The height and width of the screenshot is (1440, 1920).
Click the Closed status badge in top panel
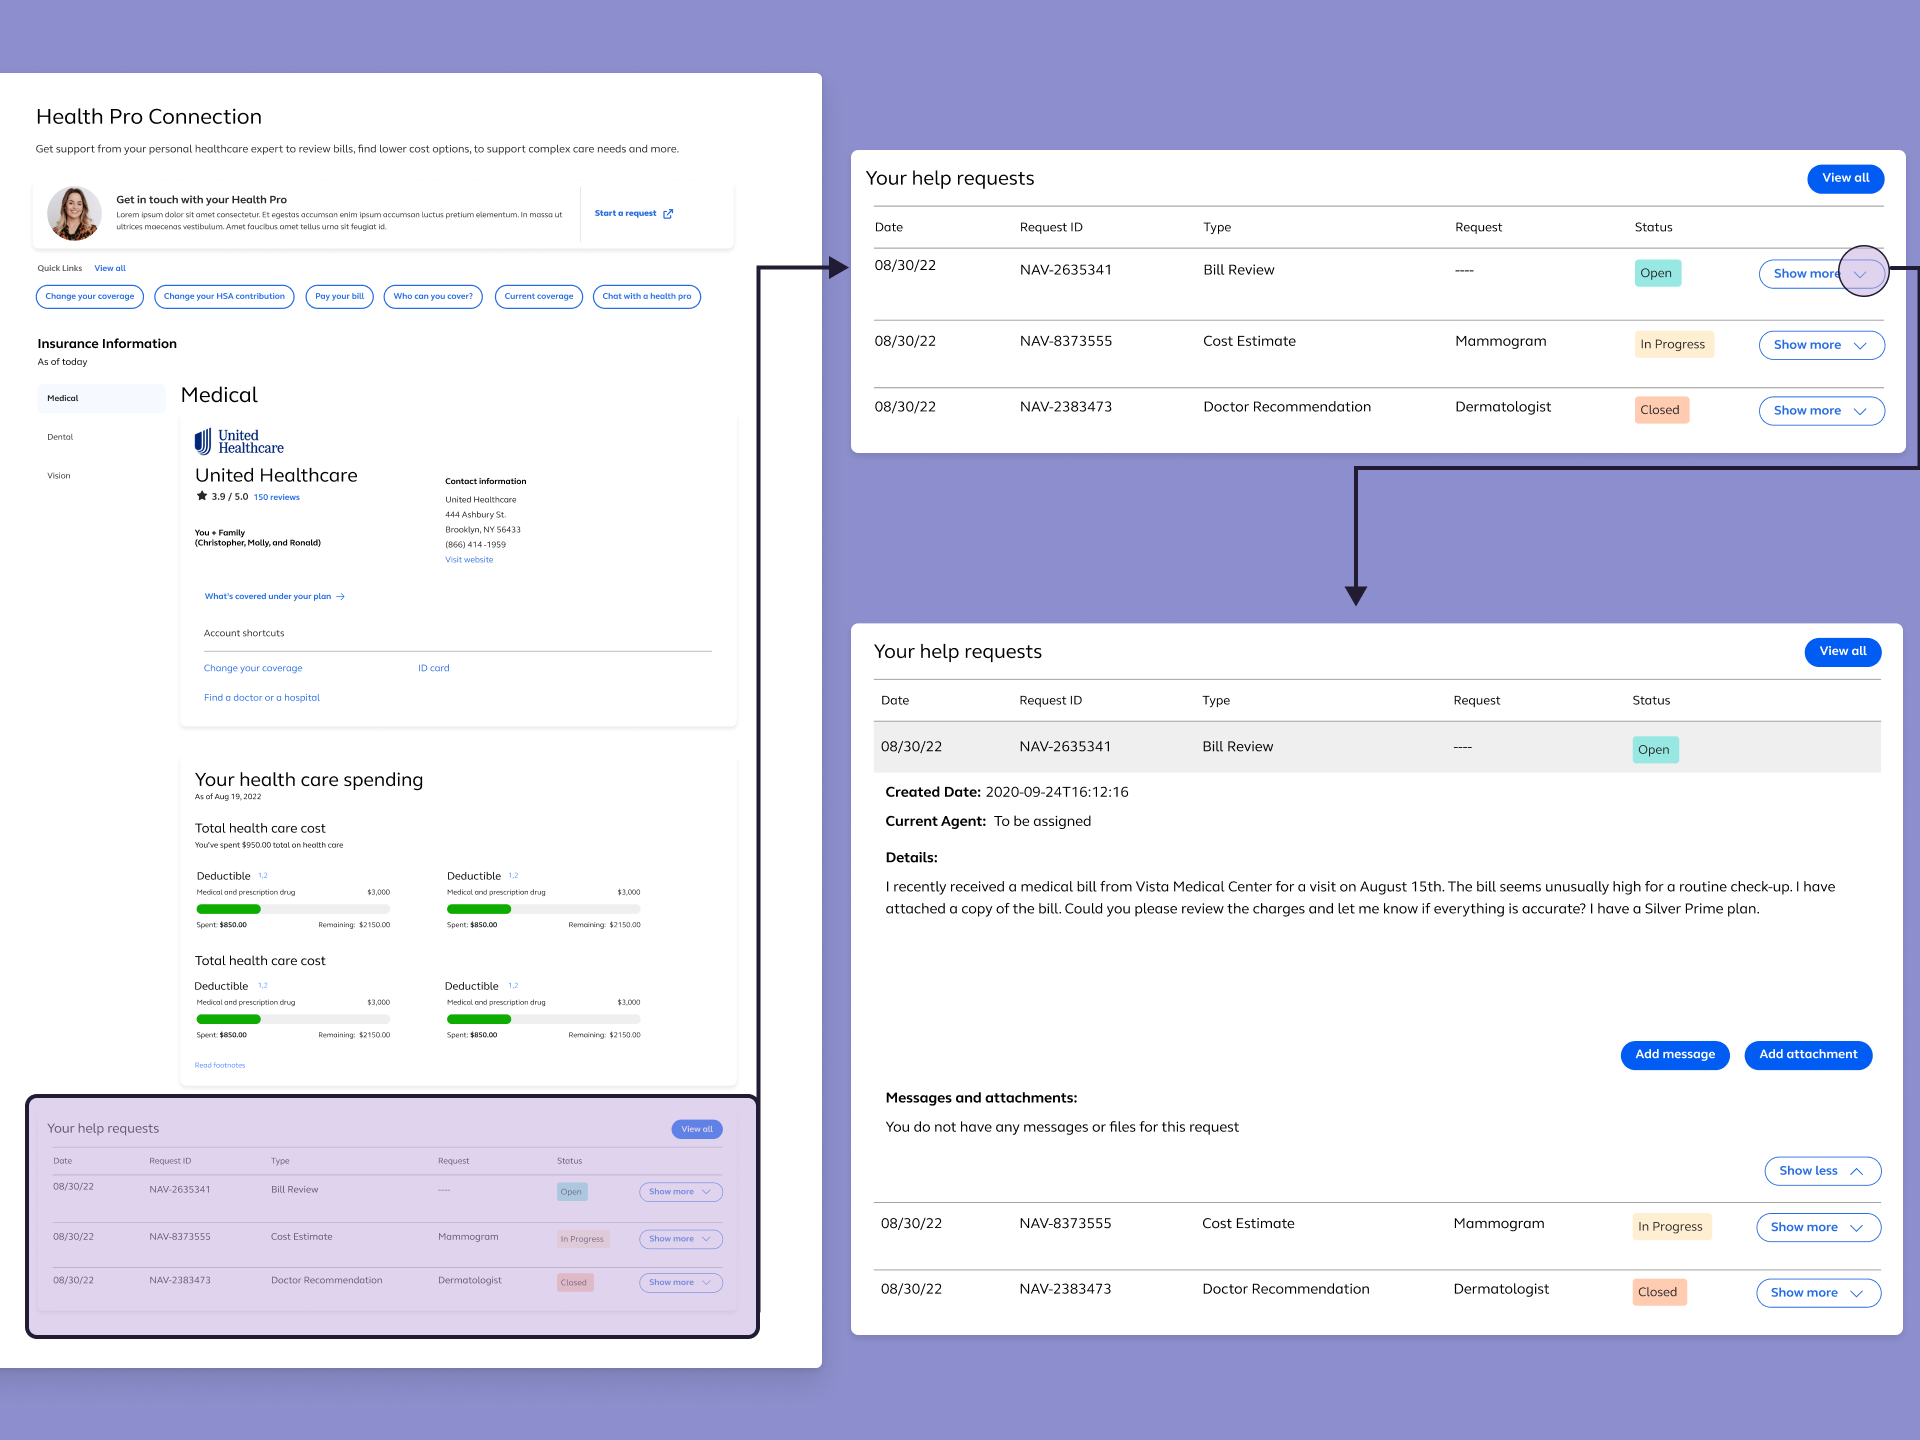(x=1659, y=410)
